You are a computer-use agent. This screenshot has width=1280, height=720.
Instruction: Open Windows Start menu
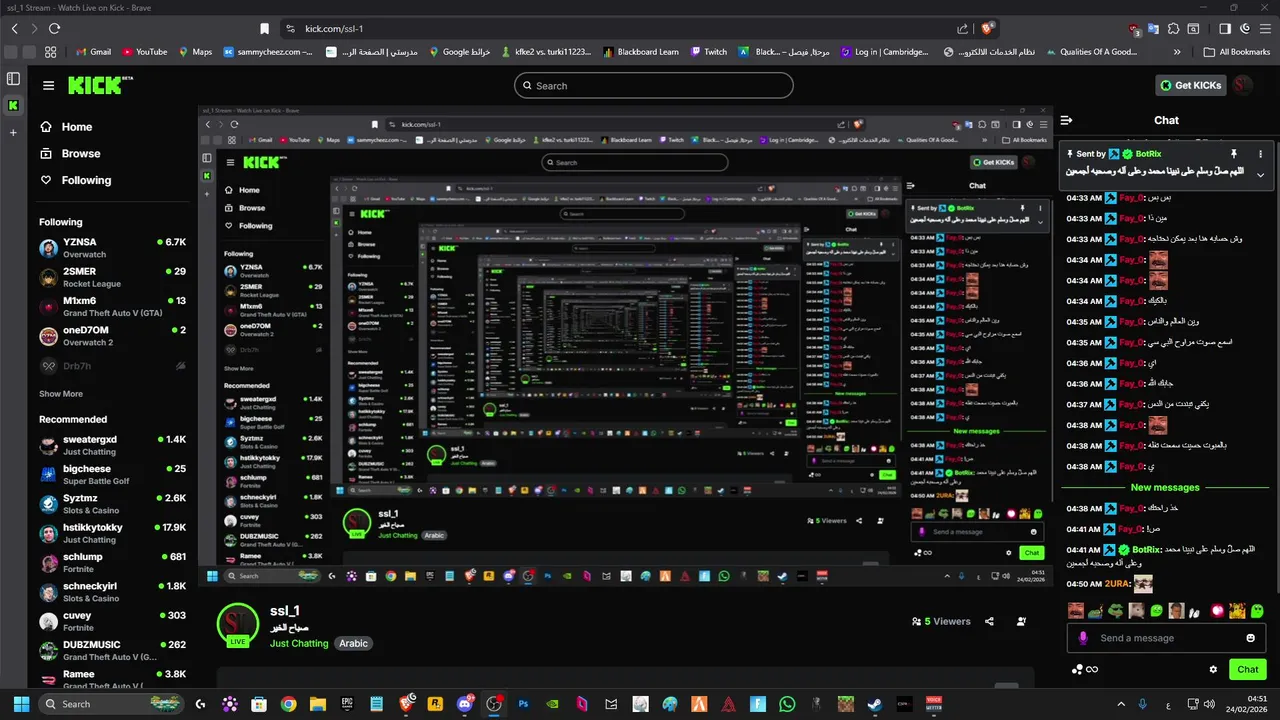click(x=20, y=704)
